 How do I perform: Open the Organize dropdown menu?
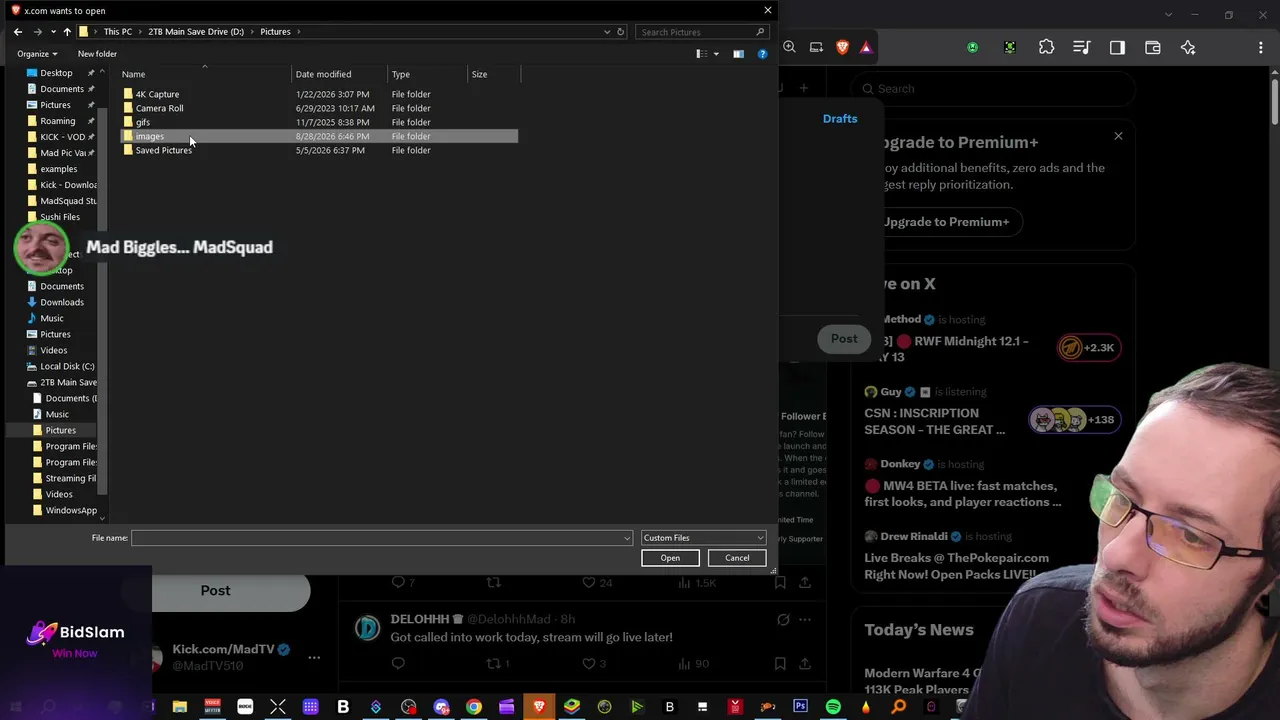tap(37, 54)
